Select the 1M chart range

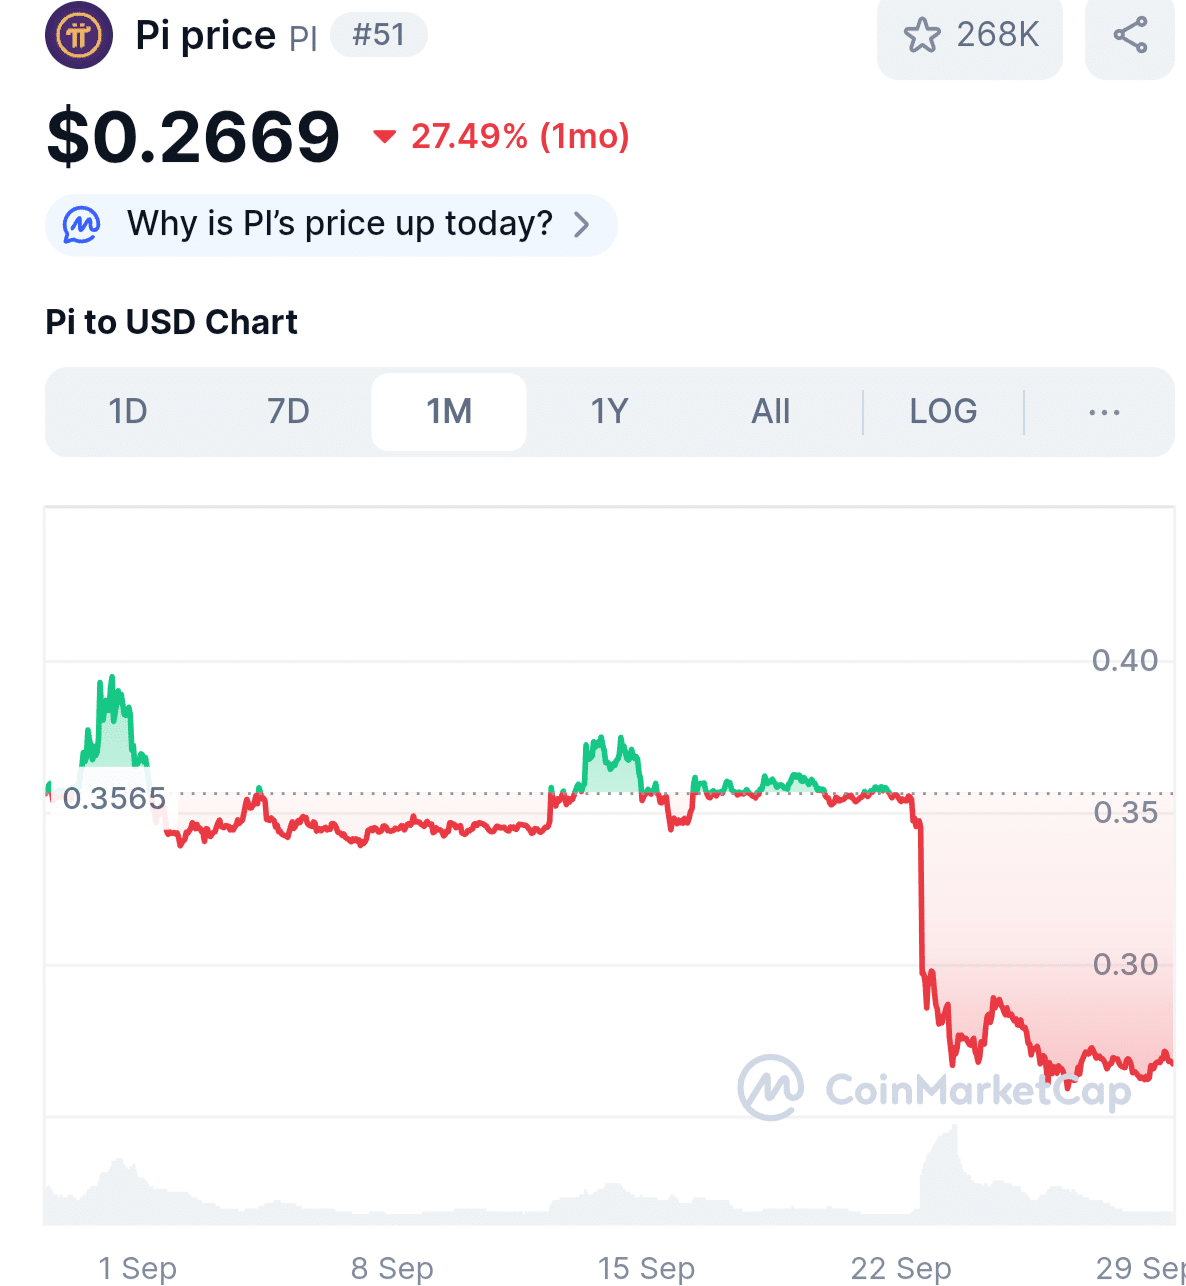(x=449, y=412)
